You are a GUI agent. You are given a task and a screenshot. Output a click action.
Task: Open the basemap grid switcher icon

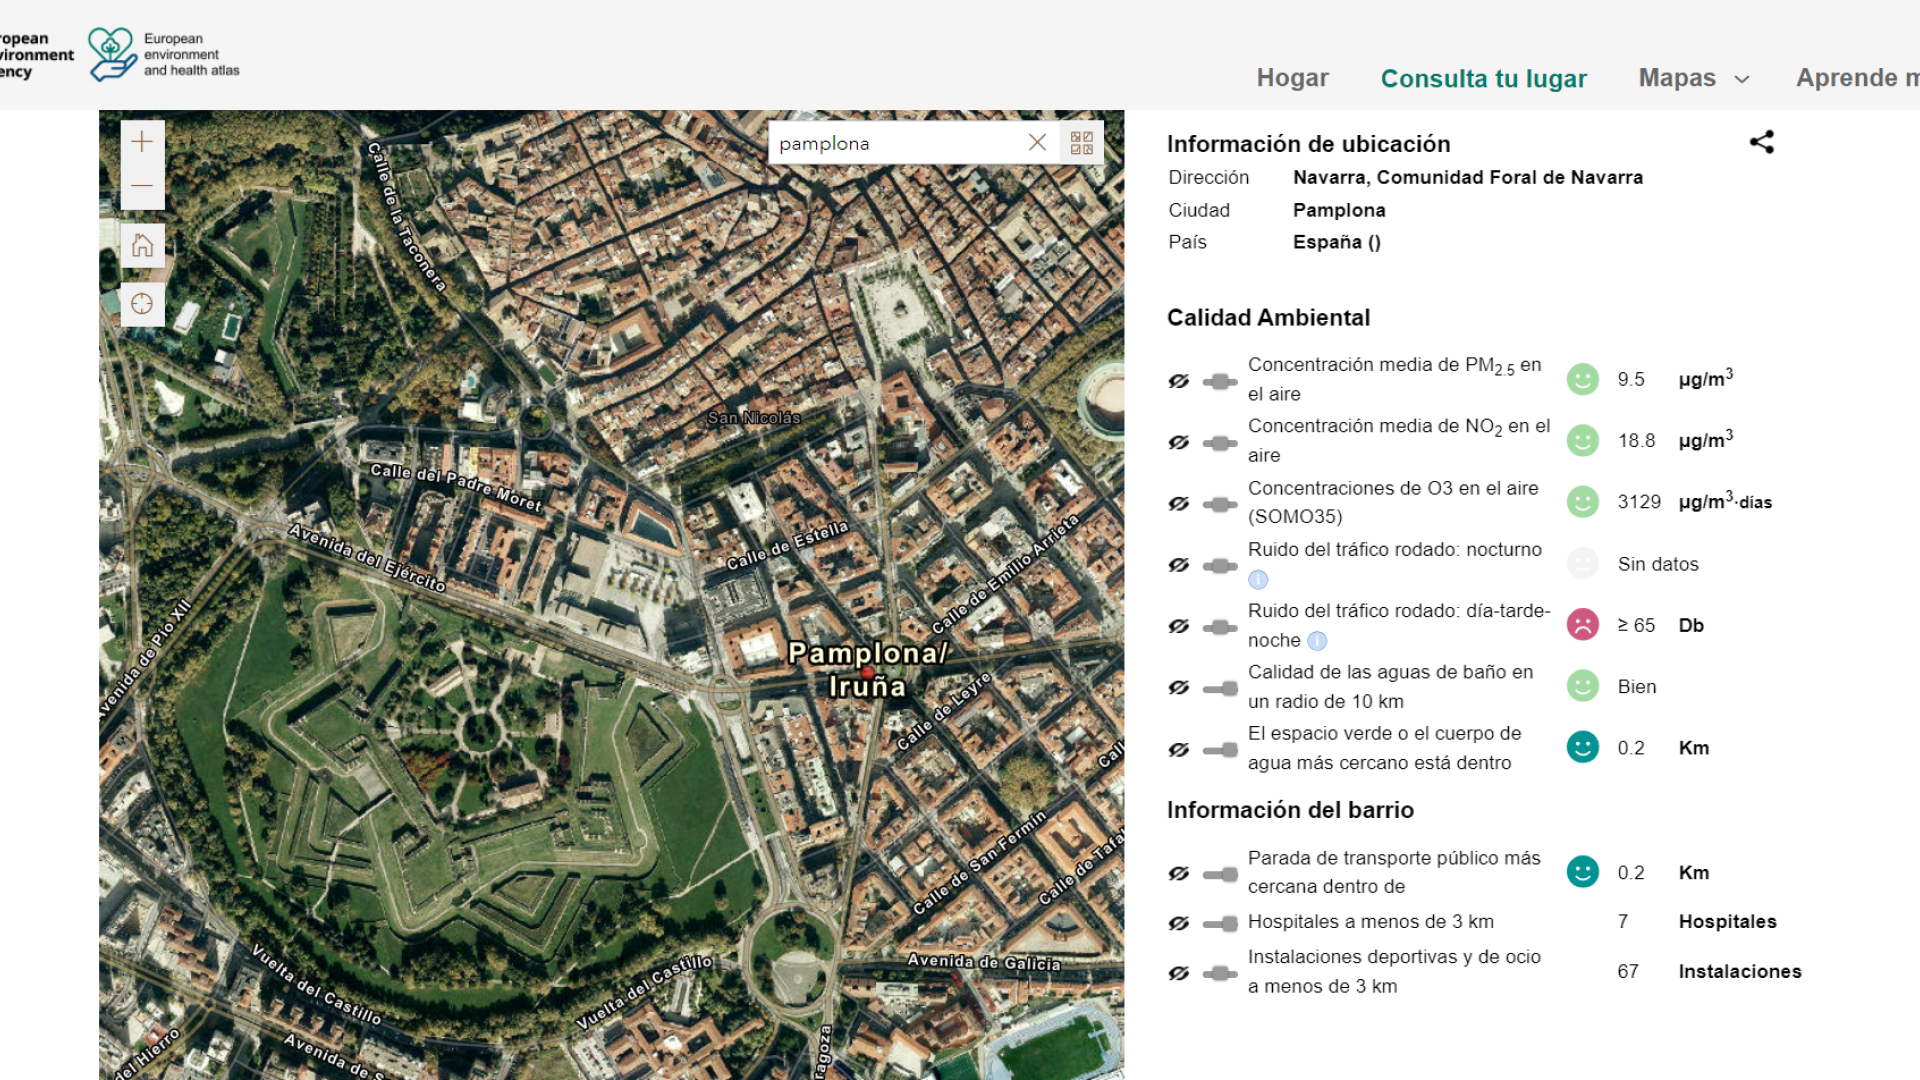tap(1082, 143)
